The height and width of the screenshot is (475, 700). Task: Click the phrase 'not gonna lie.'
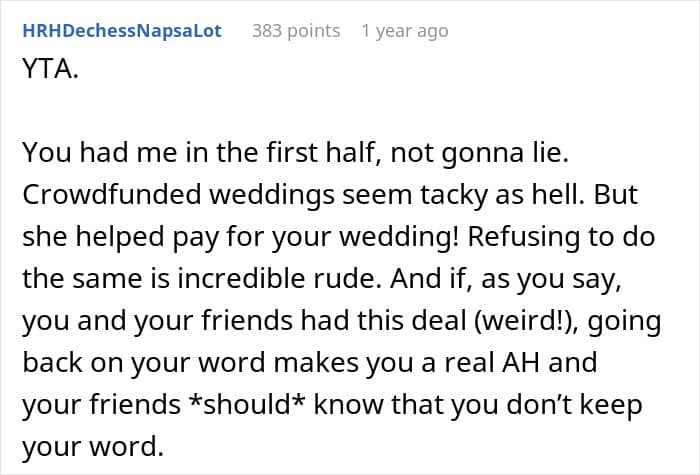pyautogui.click(x=479, y=154)
